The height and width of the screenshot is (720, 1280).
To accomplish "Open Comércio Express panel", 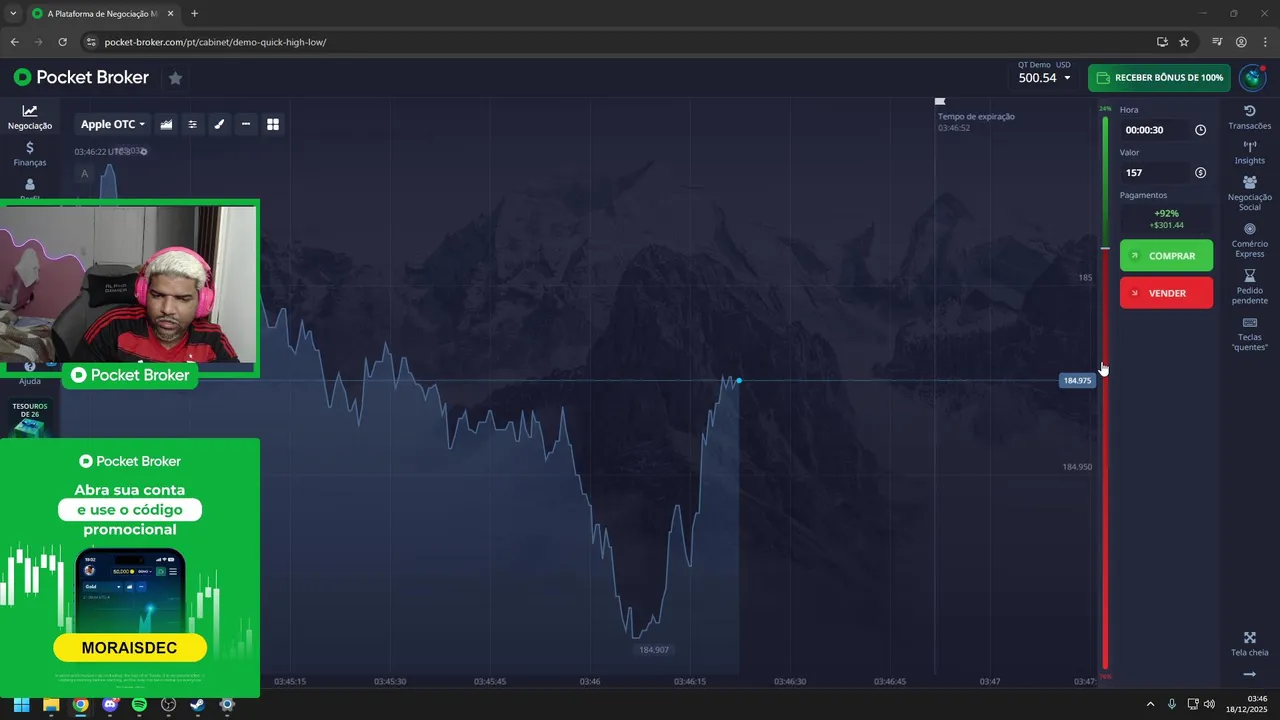I will click(x=1249, y=240).
